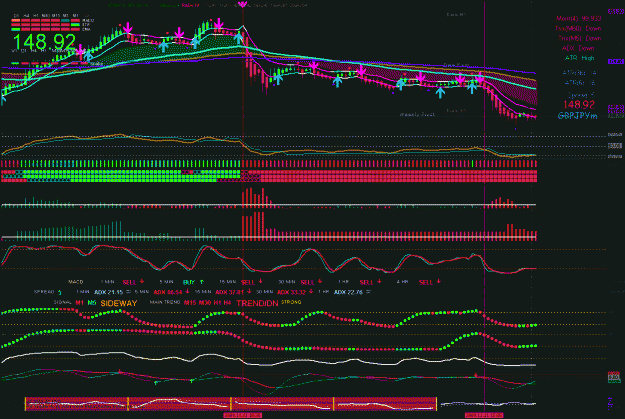Click the H4 main trend label
Viewport: 625px width, 419px height.
click(x=227, y=303)
